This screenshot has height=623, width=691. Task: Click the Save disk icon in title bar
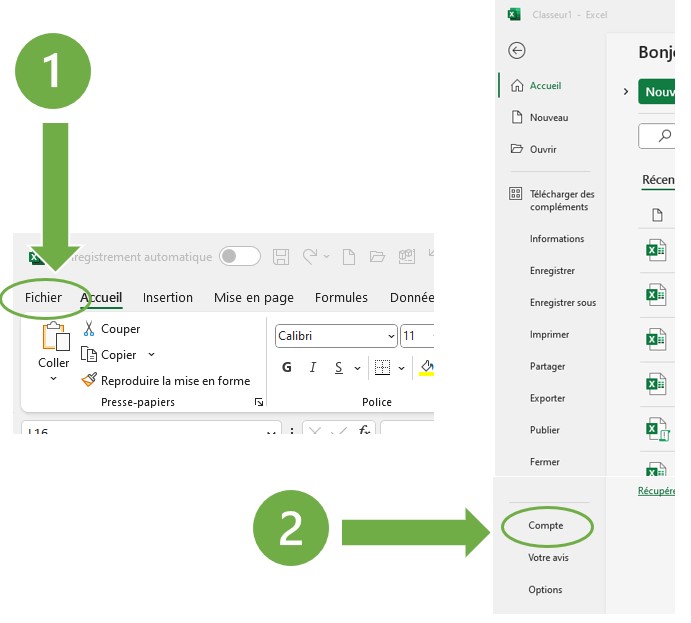[281, 257]
